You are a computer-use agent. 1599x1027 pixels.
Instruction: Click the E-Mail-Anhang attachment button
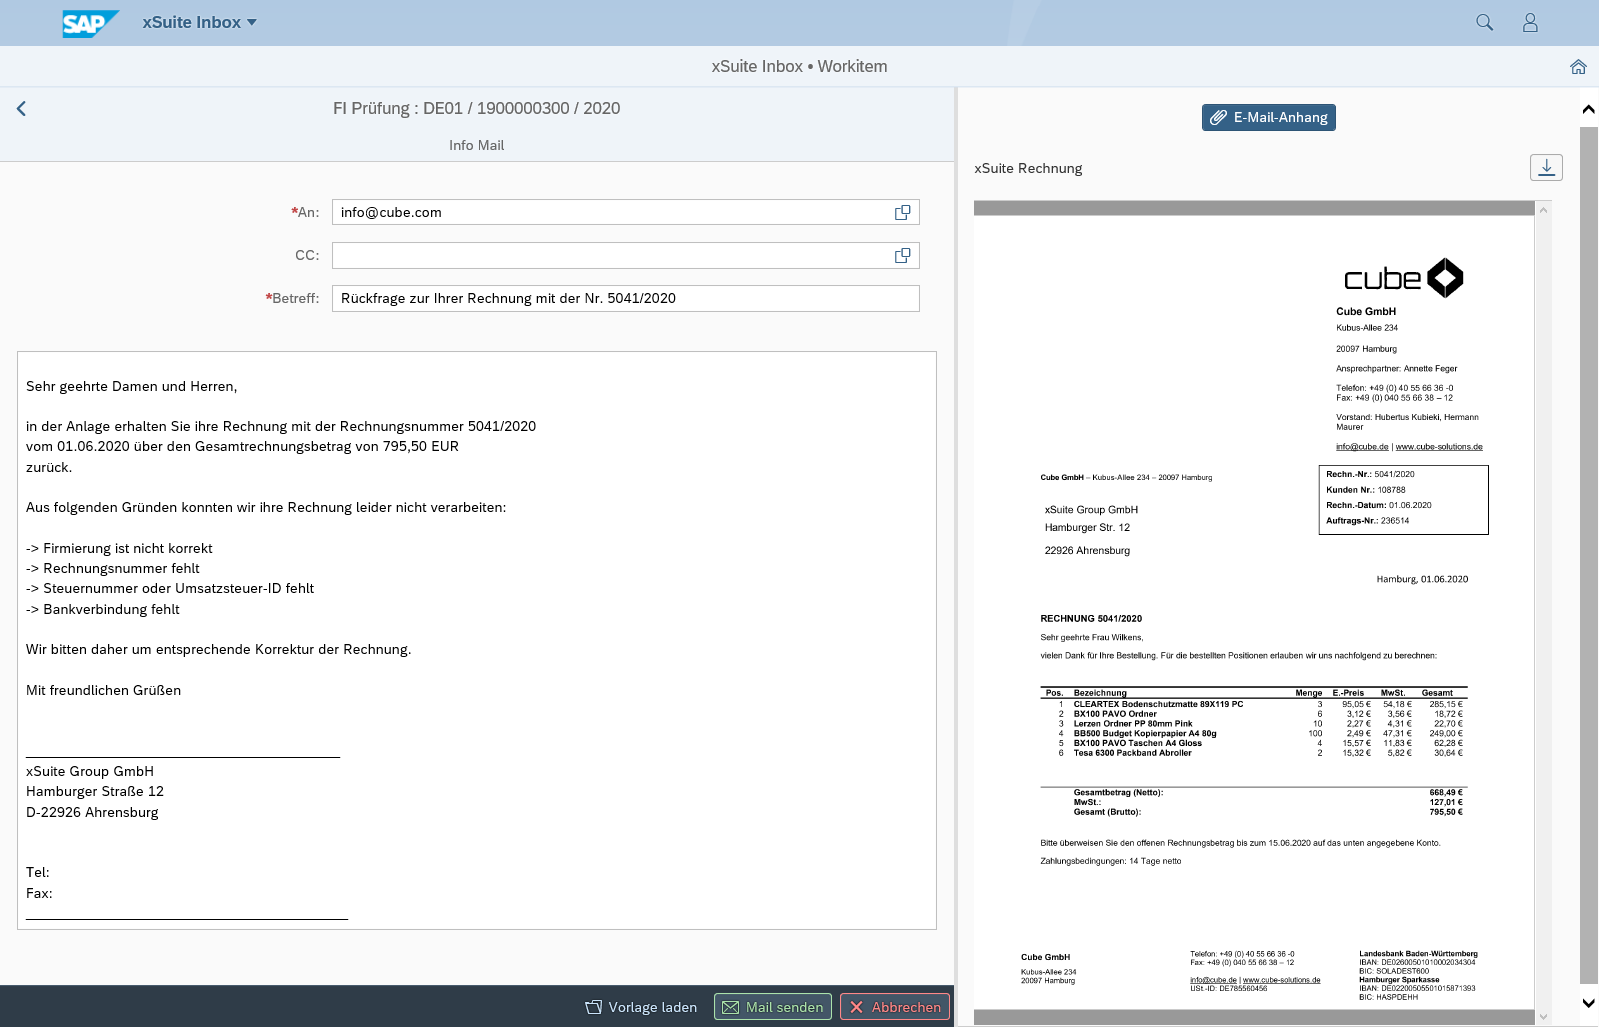(x=1268, y=117)
